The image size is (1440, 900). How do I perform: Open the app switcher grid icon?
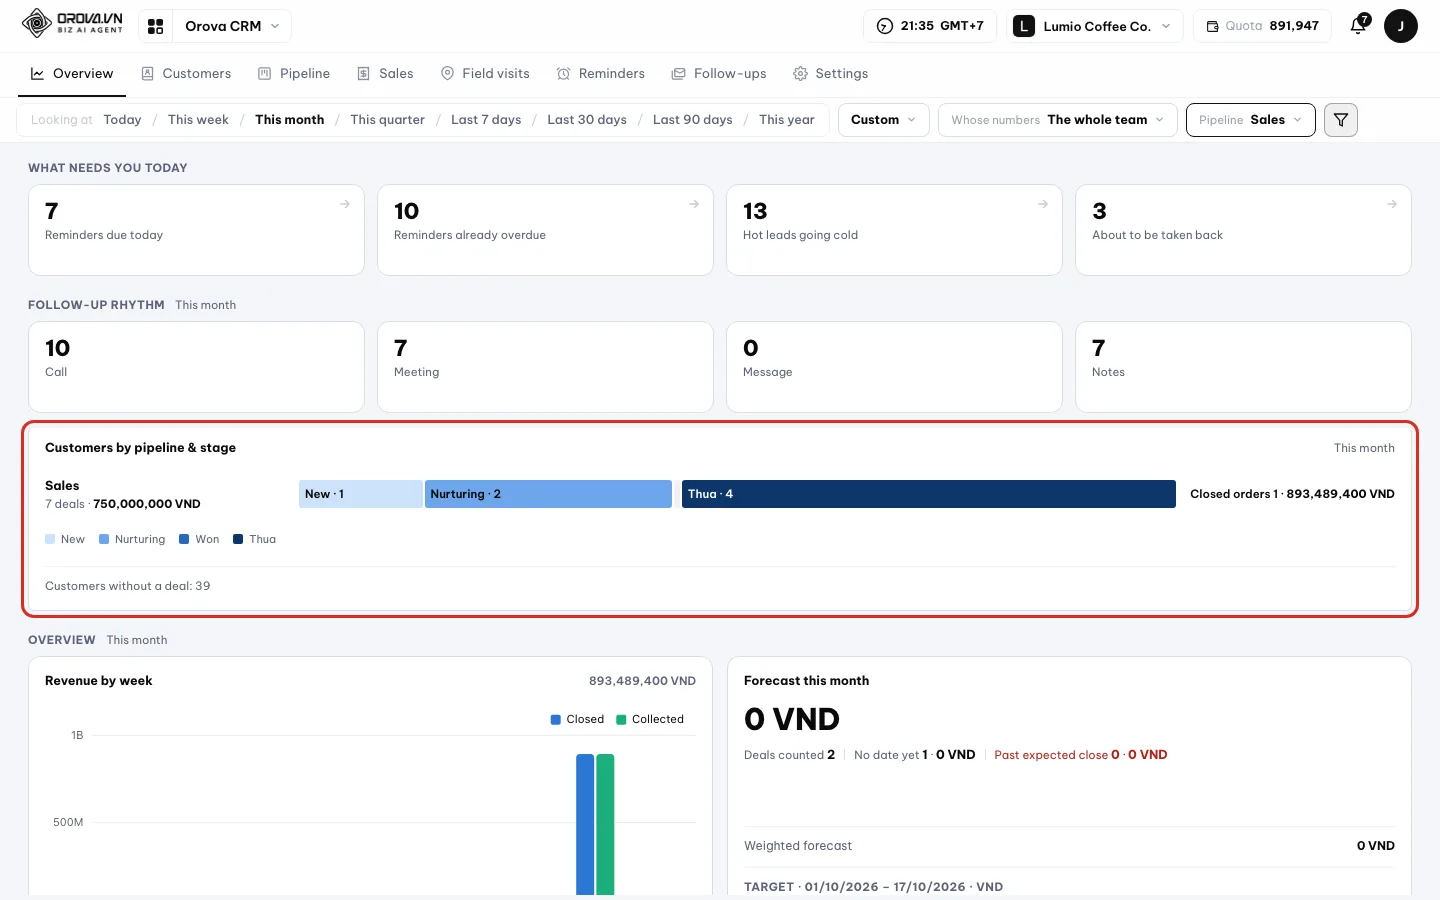pos(156,26)
